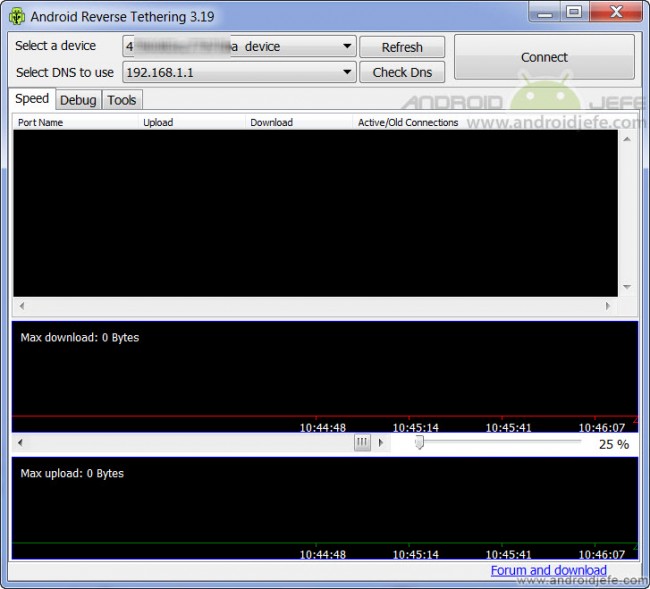
Task: Click the Android Reverse Tethering app icon
Action: point(17,16)
